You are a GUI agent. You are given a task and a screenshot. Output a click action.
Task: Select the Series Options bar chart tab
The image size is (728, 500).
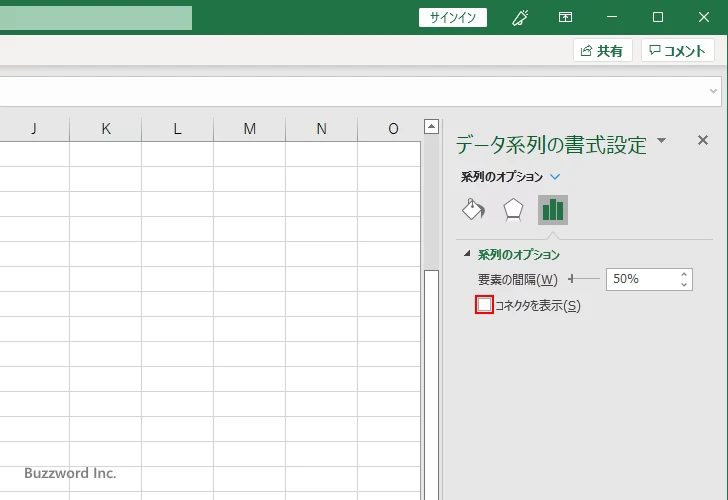coord(552,210)
